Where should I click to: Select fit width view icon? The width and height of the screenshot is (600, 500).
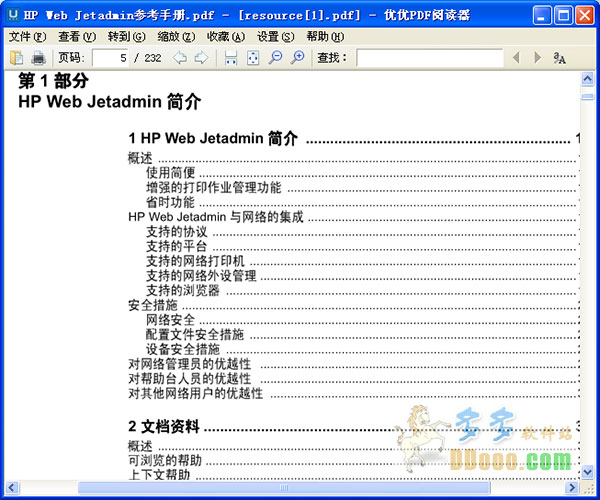point(231,58)
